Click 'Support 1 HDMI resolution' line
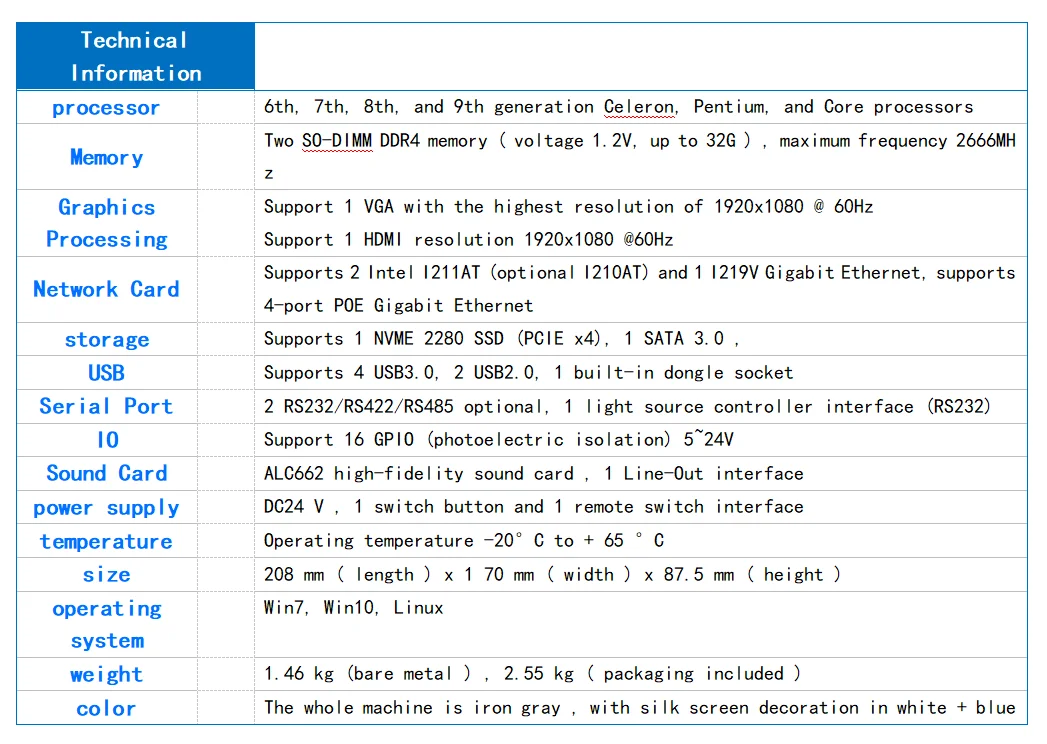 [x=469, y=239]
